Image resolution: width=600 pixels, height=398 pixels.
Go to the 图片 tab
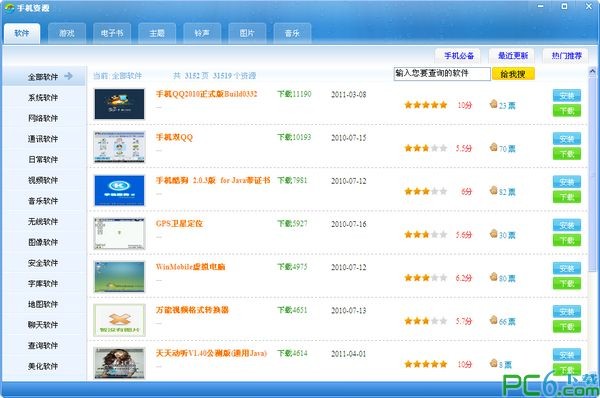point(247,33)
